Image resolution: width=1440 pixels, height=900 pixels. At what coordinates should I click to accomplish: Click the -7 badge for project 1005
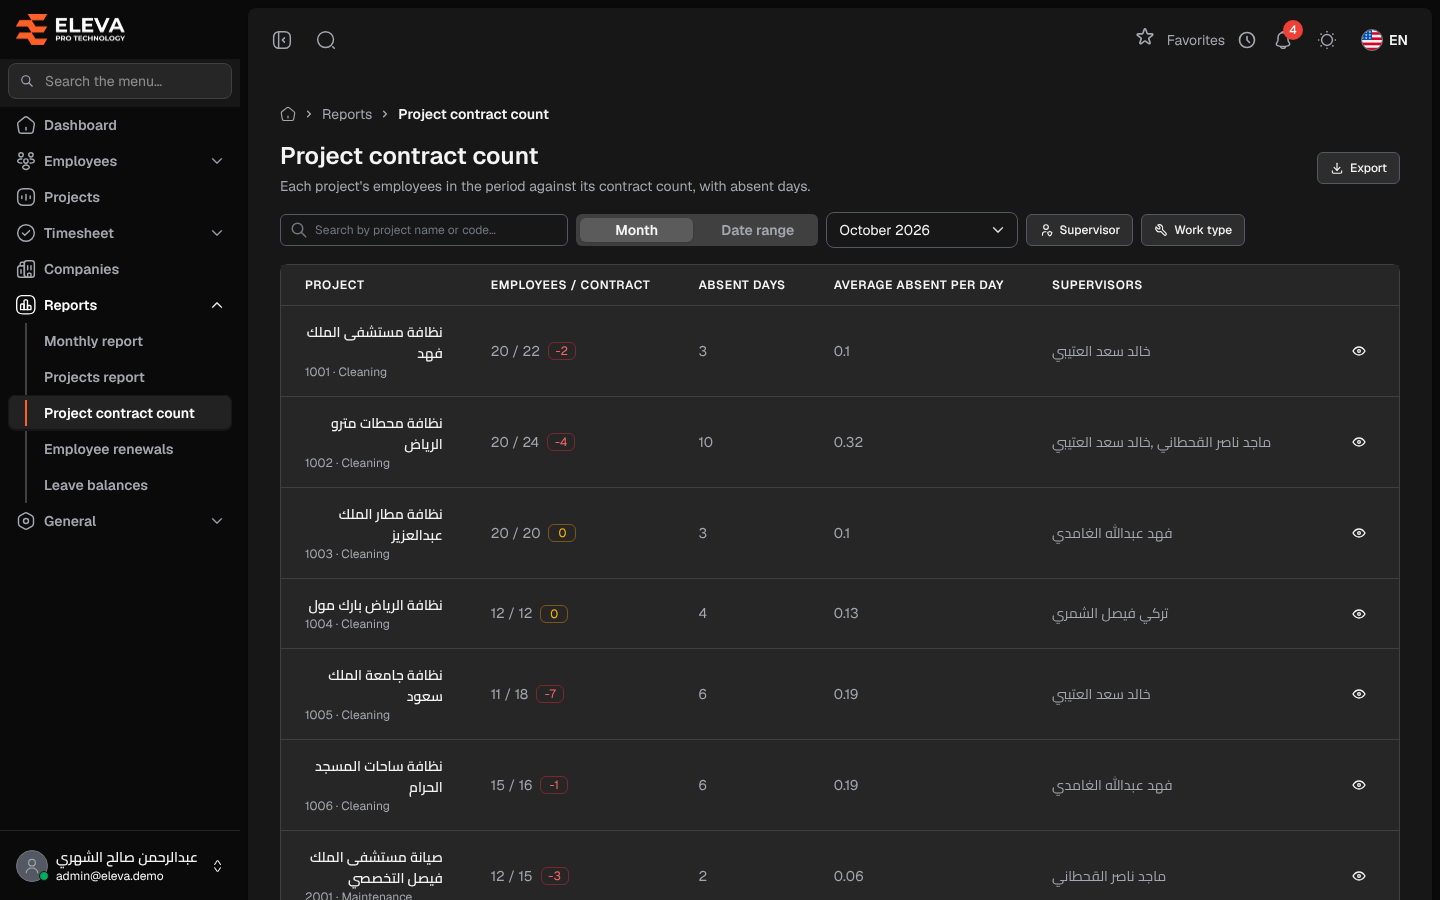tap(550, 694)
